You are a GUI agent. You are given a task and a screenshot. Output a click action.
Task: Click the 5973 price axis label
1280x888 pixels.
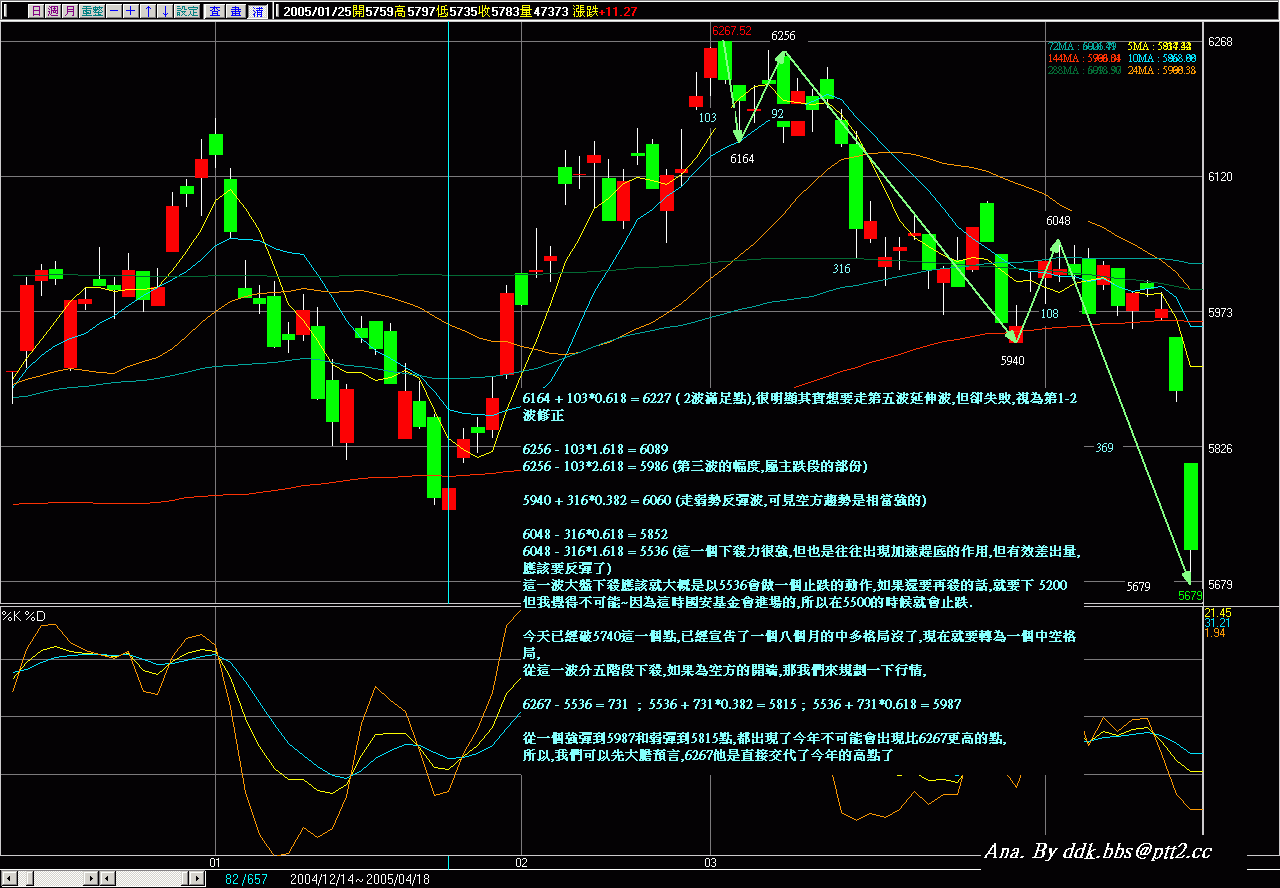1220,313
